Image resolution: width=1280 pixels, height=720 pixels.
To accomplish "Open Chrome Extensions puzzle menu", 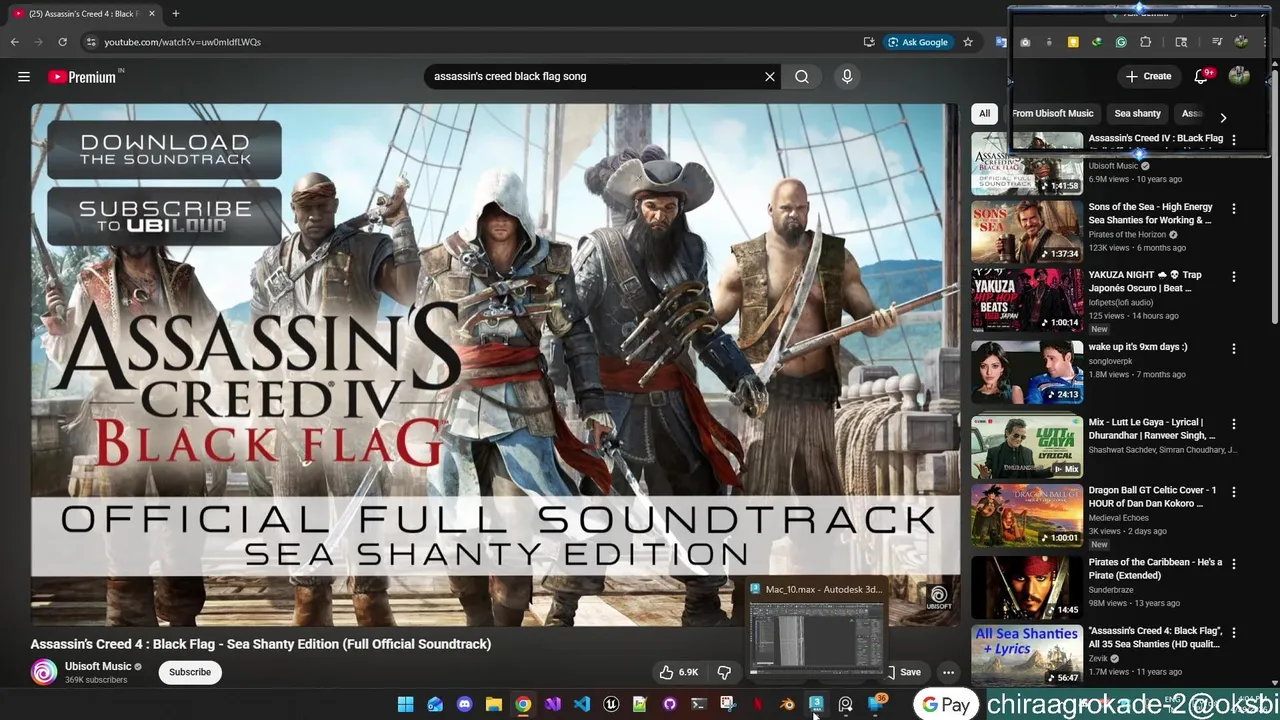I will pos(1145,42).
